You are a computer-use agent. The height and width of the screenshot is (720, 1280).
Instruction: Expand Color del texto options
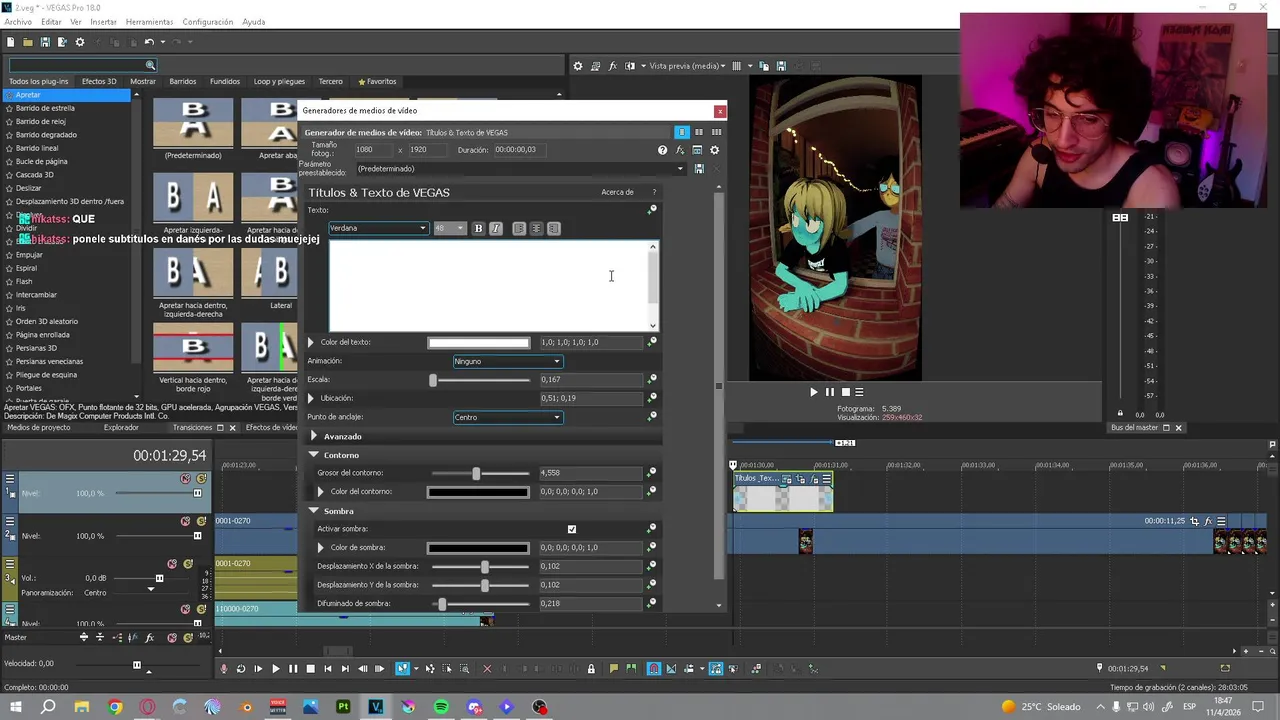pos(311,342)
